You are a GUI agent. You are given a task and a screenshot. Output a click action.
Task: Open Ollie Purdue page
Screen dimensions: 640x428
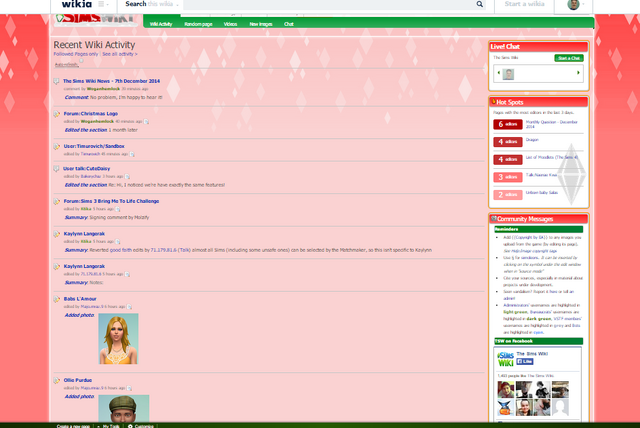point(78,380)
